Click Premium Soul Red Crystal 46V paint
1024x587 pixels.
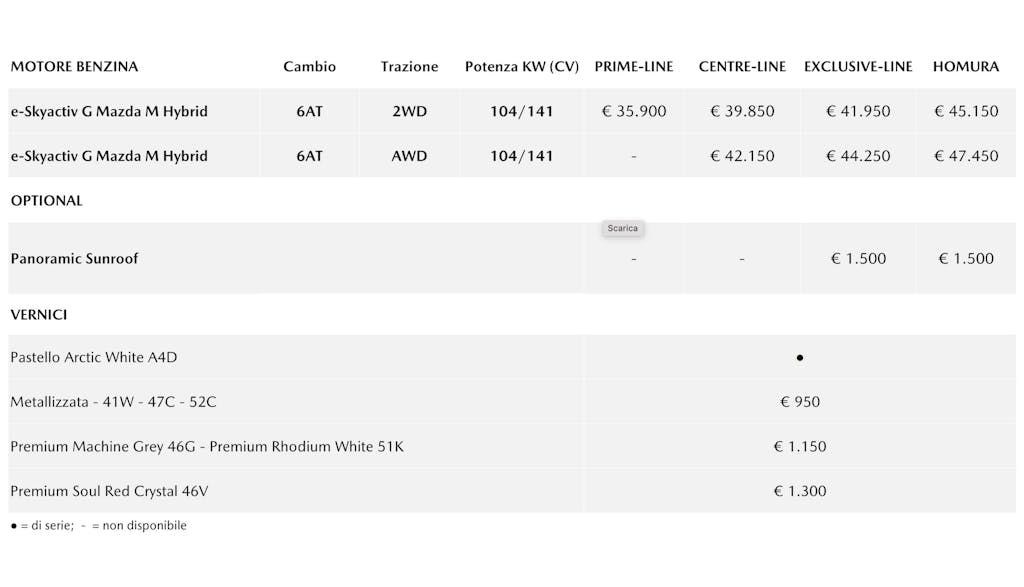point(109,491)
